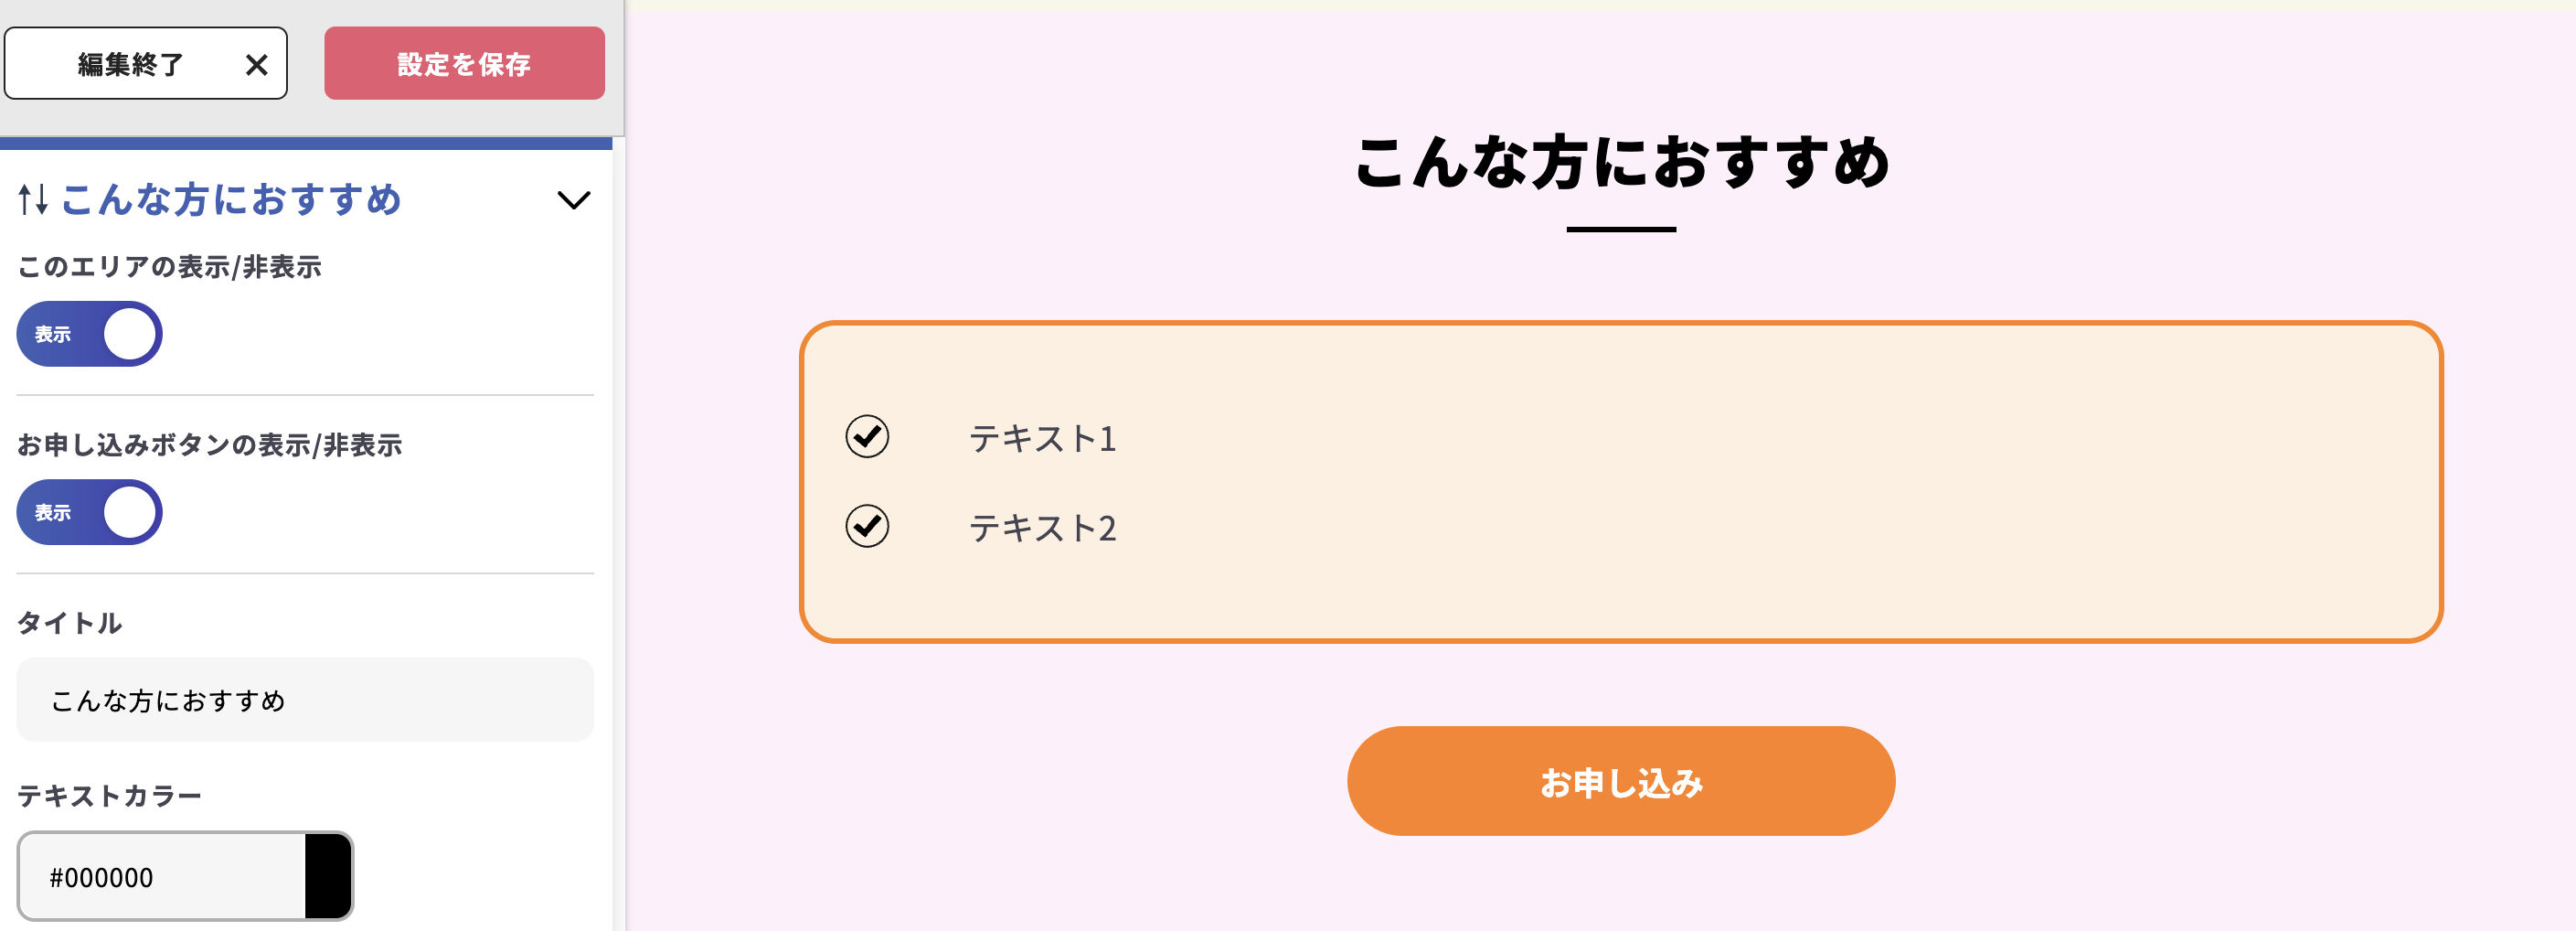Collapse the こんな方におすすめ settings section
This screenshot has height=931, width=2576.
pos(573,200)
